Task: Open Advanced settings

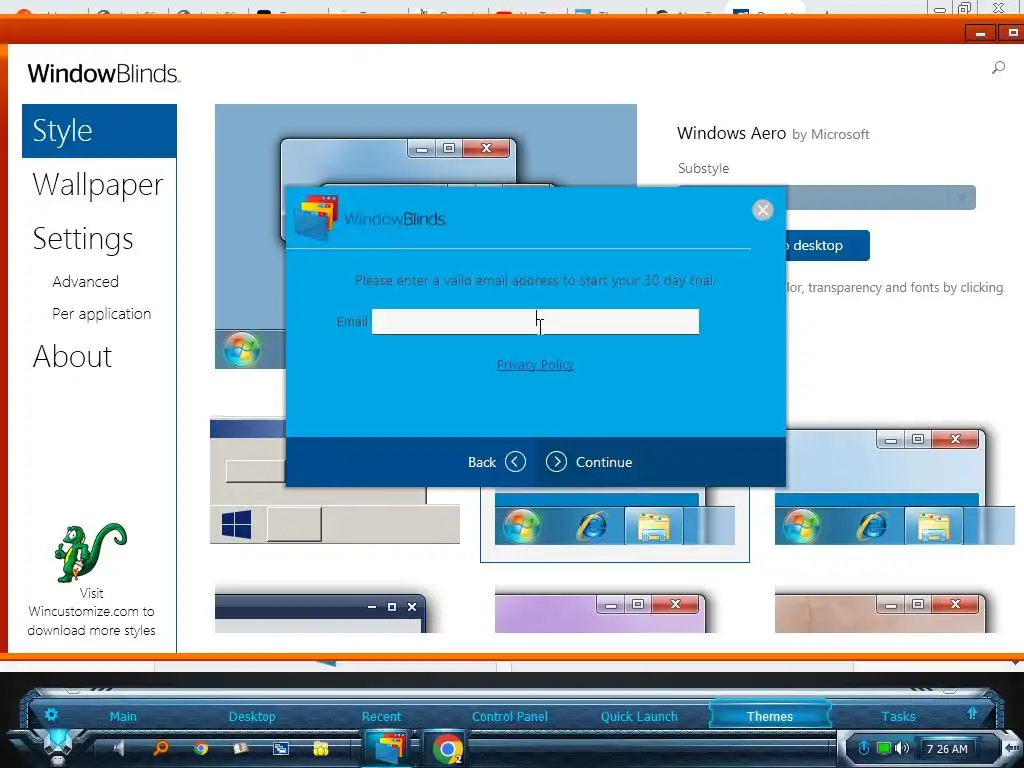Action: (x=86, y=281)
